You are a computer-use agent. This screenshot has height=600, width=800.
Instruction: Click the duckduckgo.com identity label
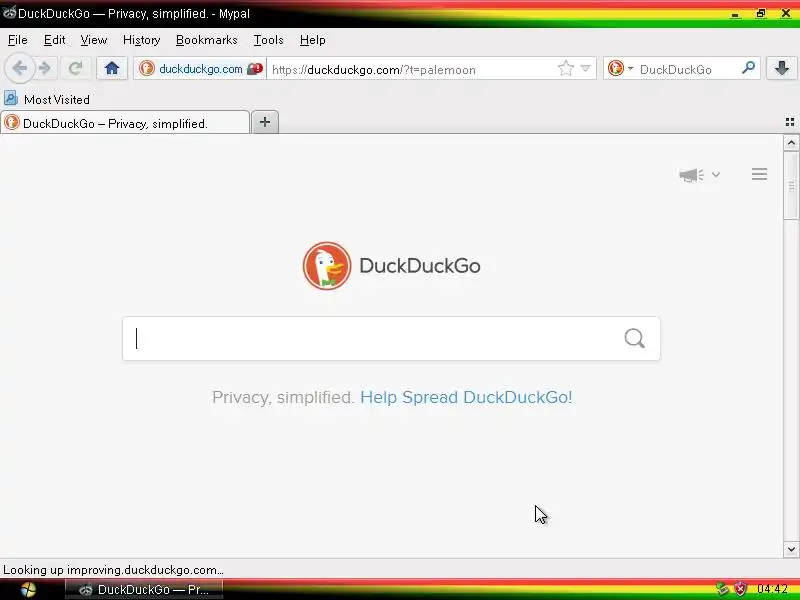pos(201,69)
